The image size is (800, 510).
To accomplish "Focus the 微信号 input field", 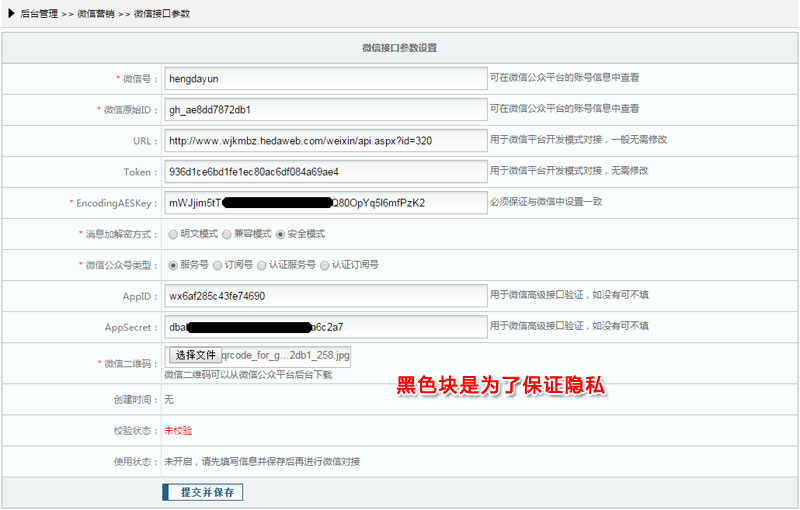I will click(x=325, y=77).
